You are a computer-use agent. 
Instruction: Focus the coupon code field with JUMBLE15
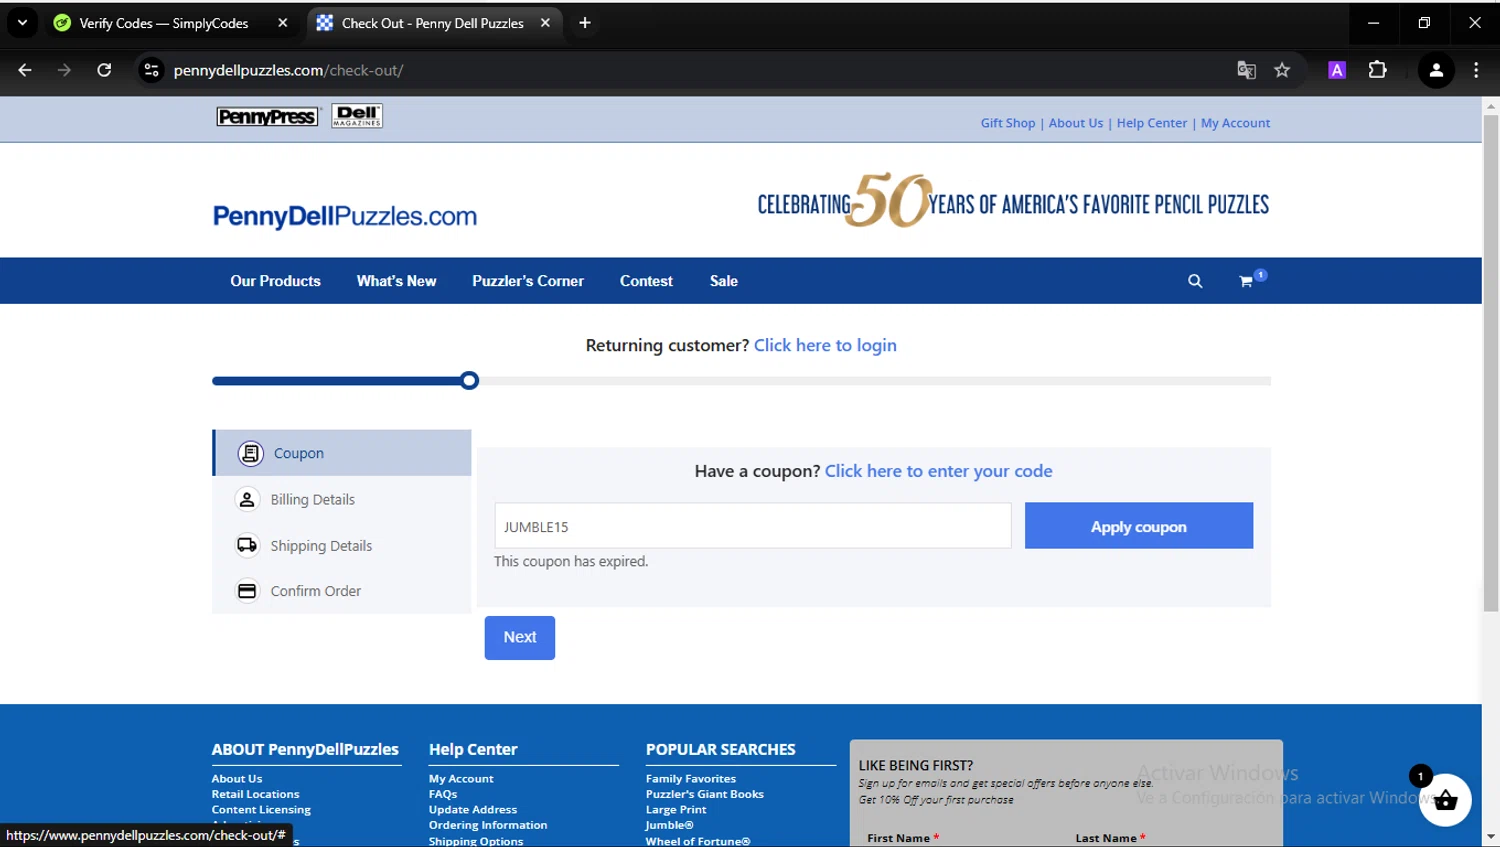[753, 526]
